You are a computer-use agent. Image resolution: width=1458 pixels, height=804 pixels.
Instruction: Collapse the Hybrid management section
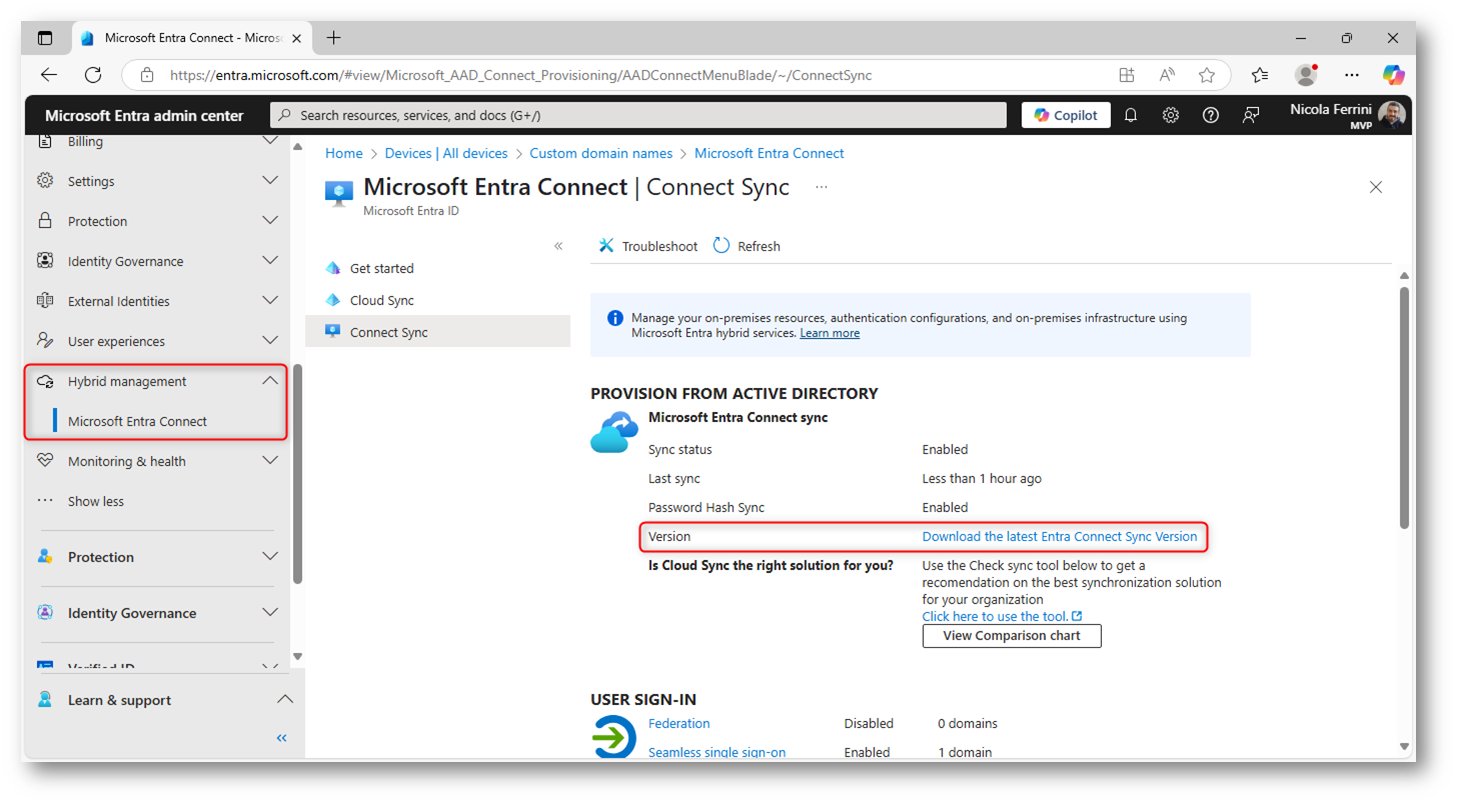click(x=158, y=381)
